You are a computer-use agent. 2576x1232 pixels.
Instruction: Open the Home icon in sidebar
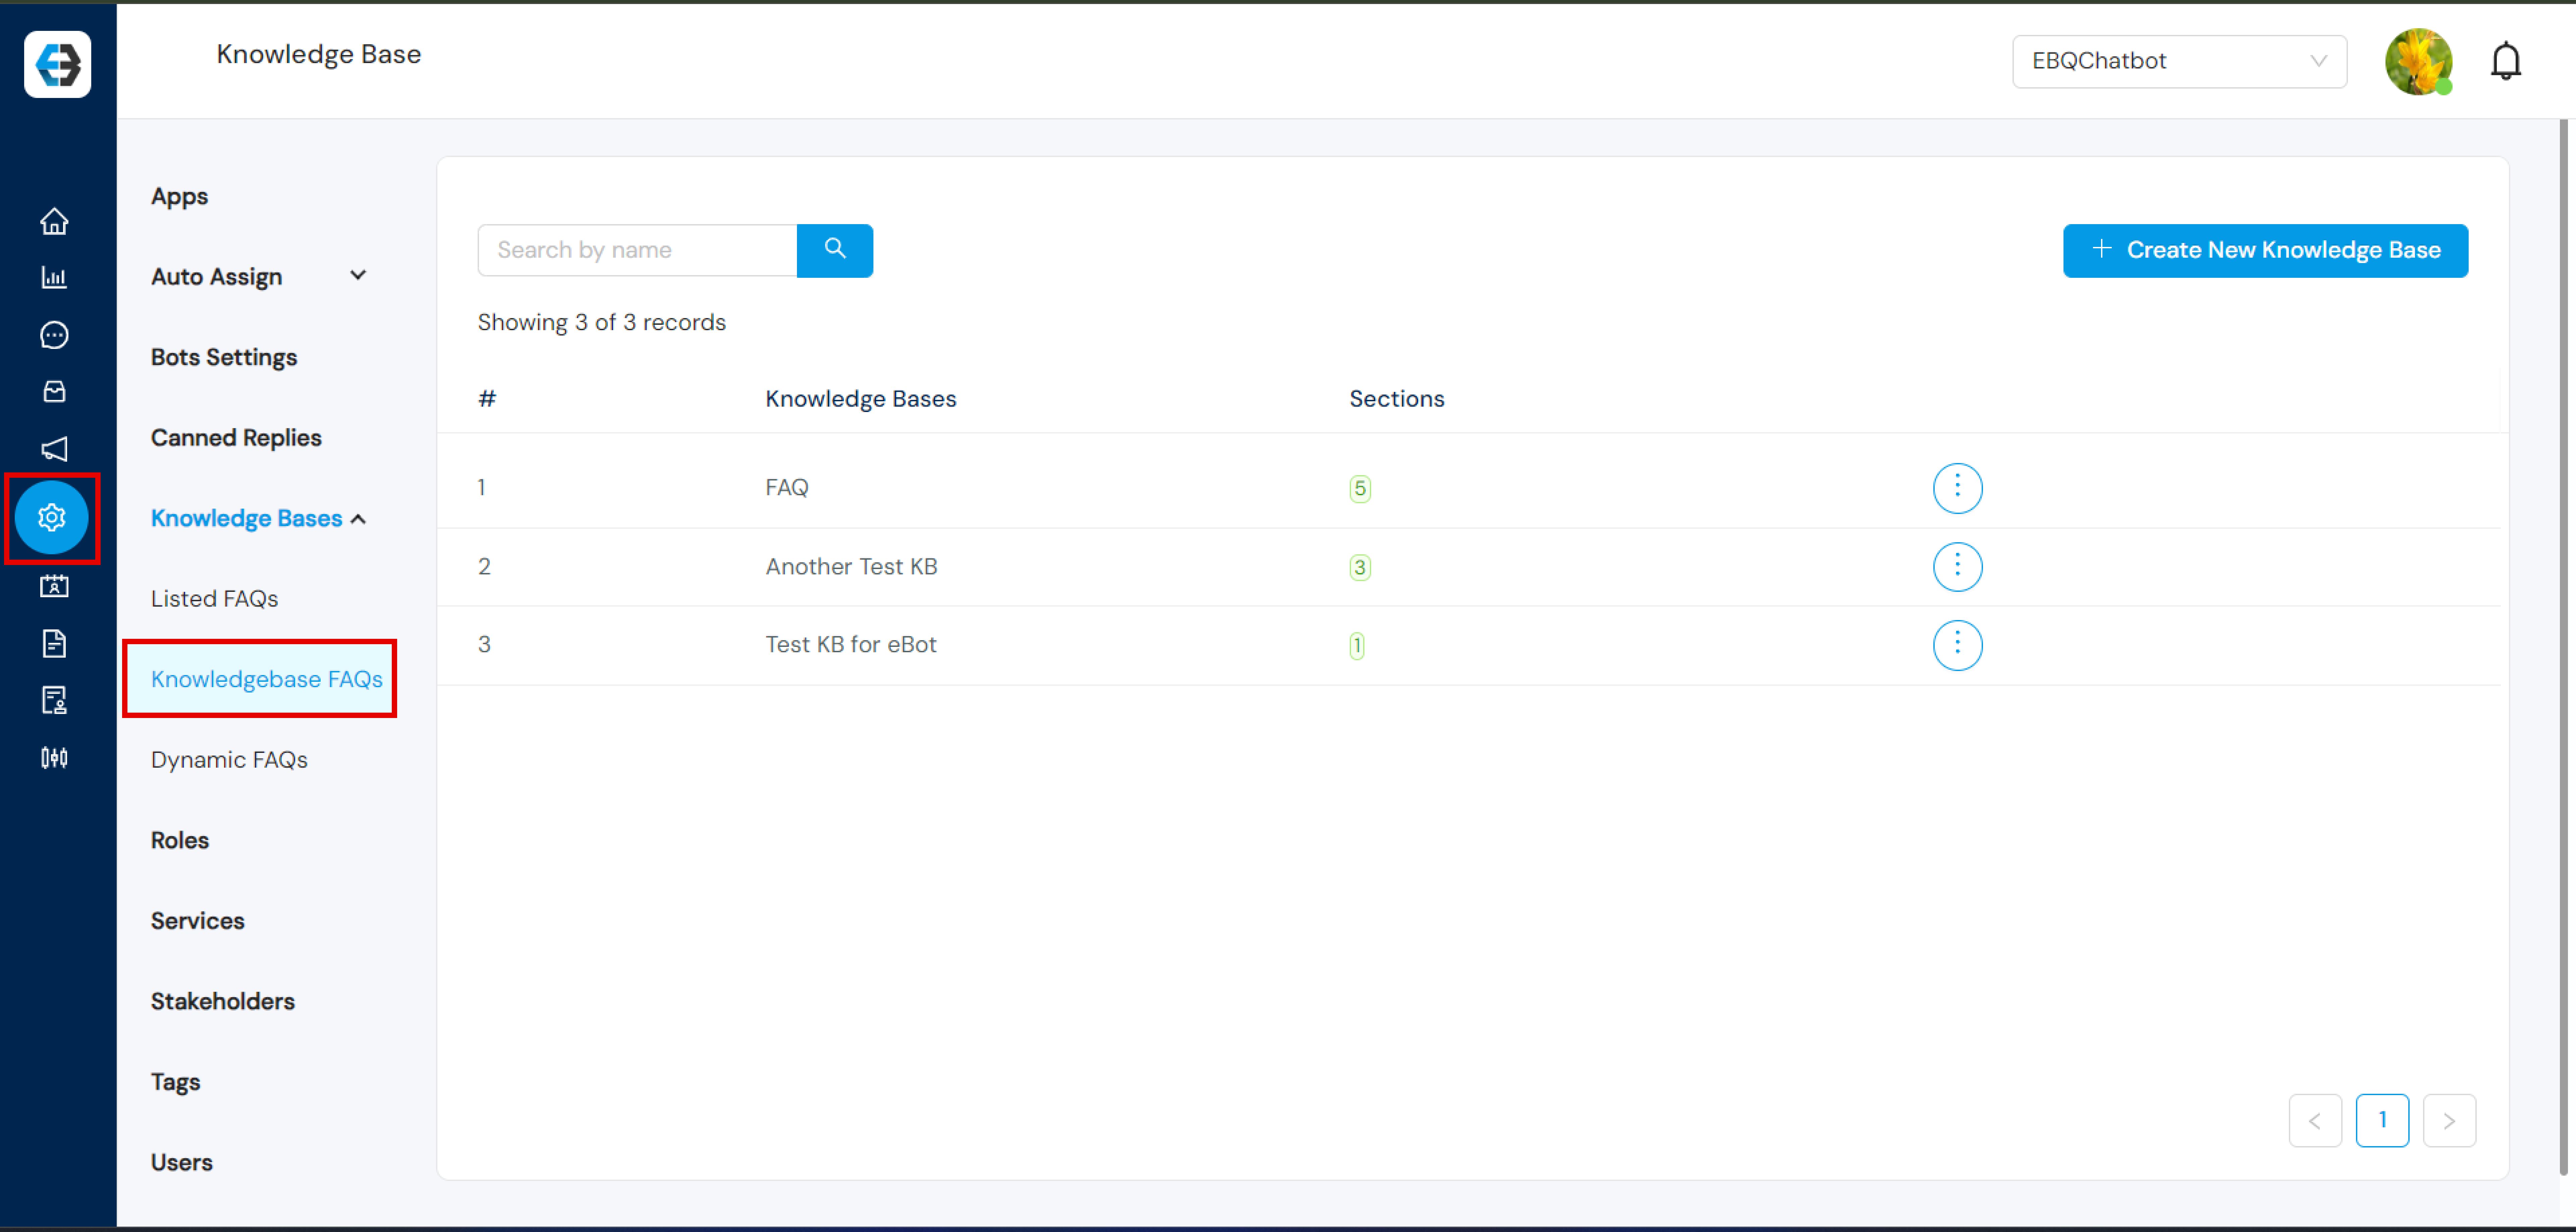click(54, 221)
